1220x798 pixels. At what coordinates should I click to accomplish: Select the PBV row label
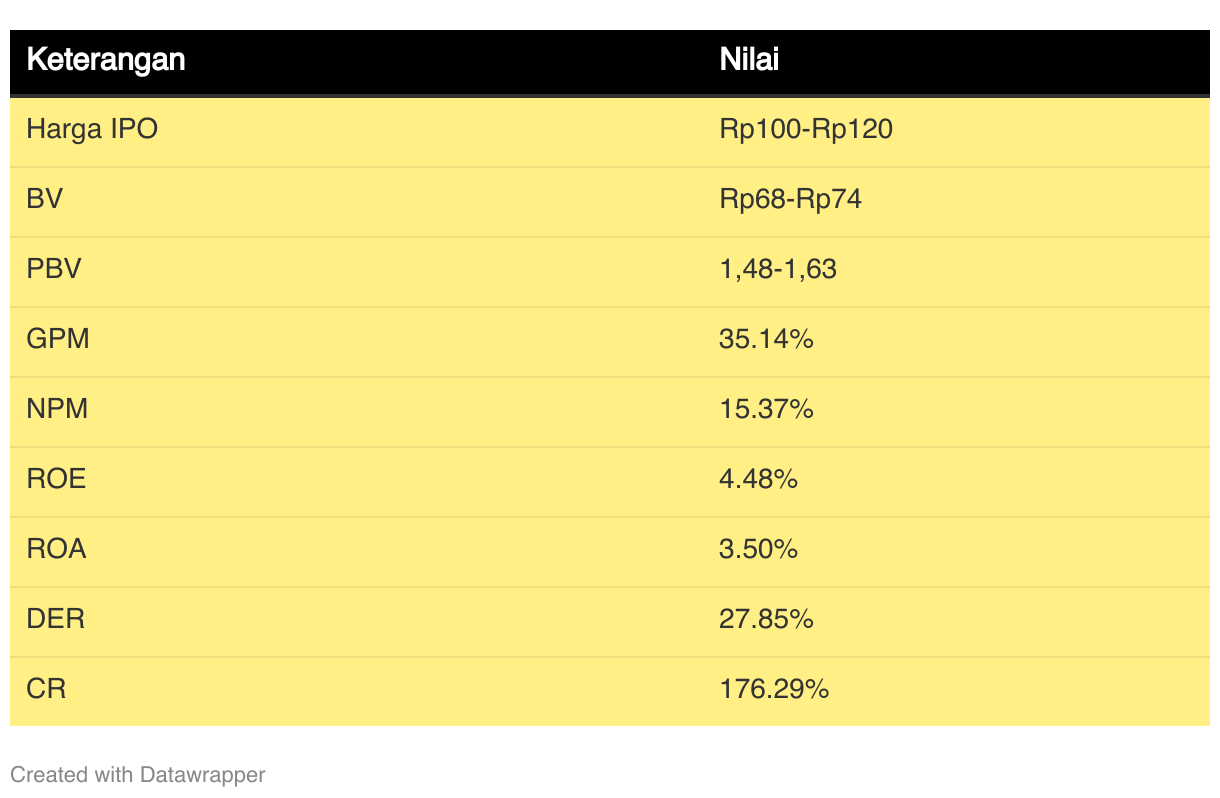pyautogui.click(x=53, y=269)
